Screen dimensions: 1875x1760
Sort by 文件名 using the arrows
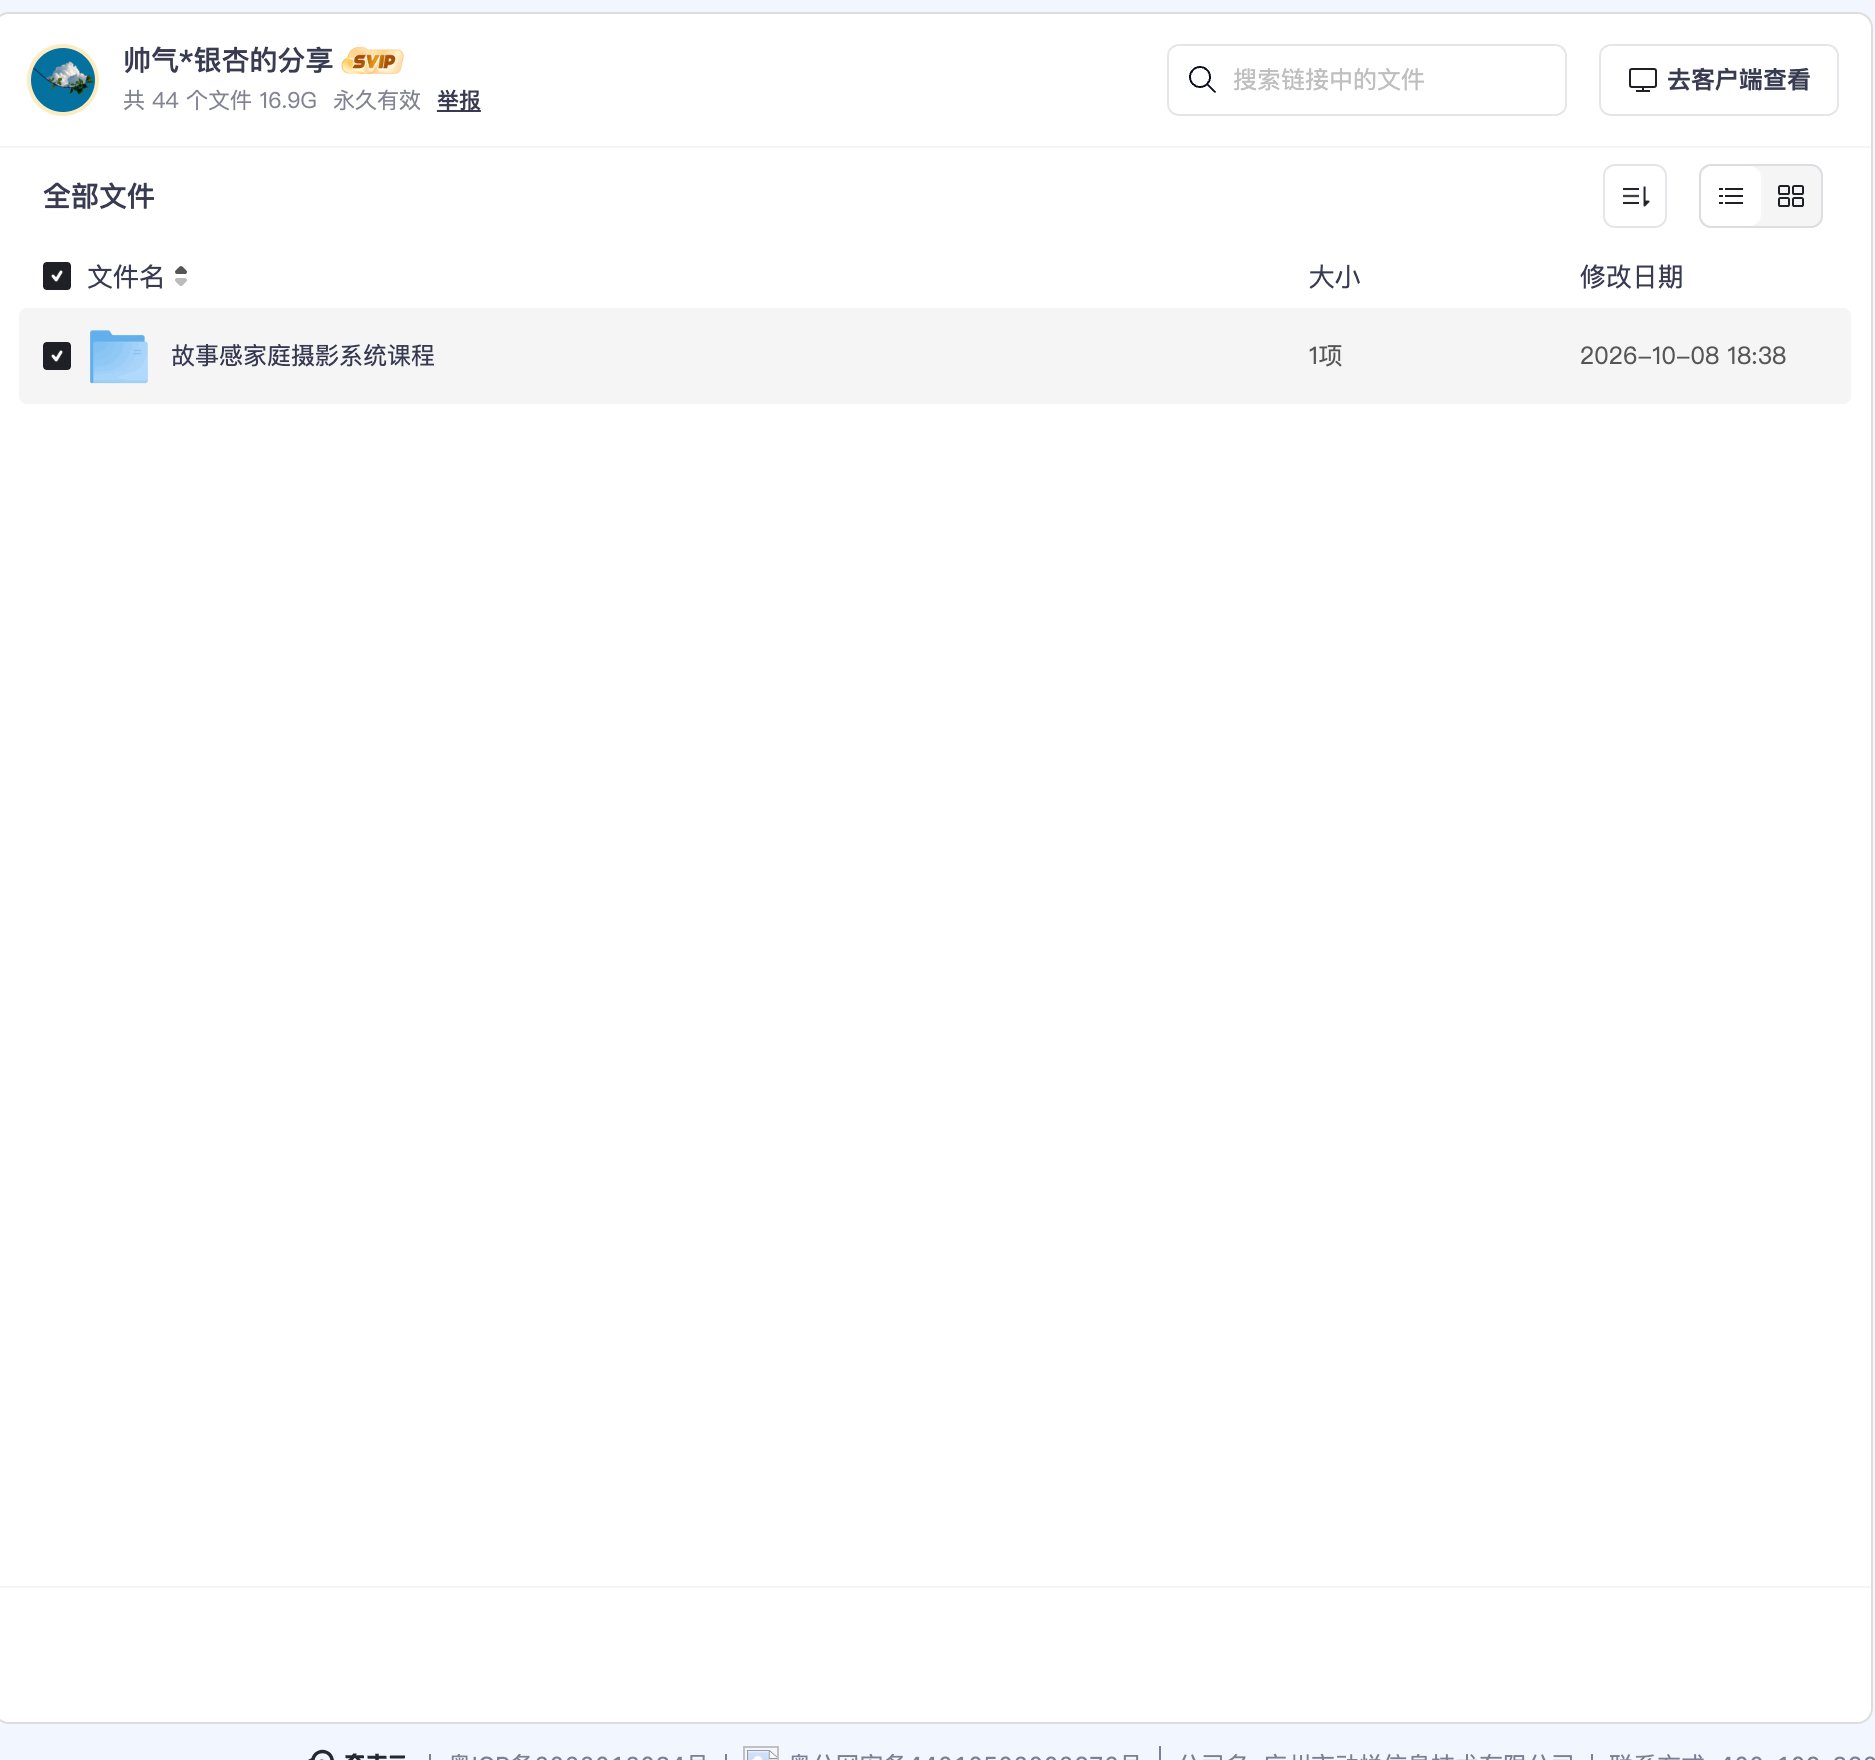click(181, 276)
